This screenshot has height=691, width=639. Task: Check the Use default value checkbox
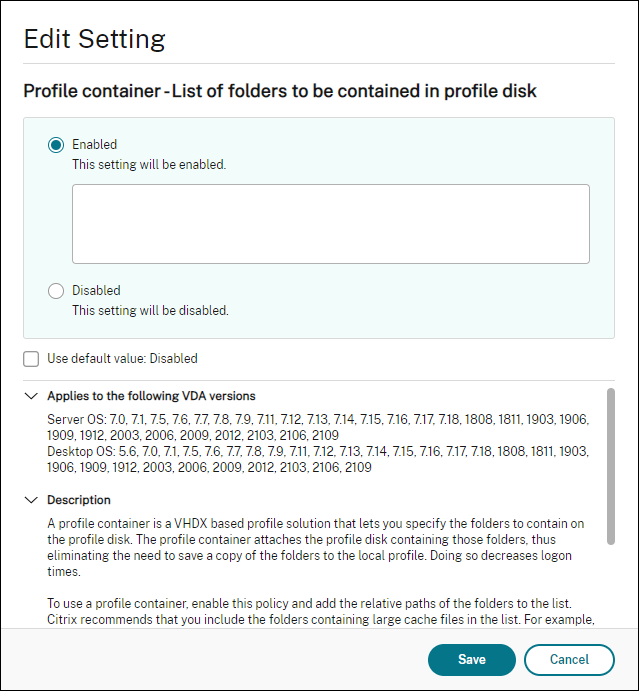tap(31, 358)
